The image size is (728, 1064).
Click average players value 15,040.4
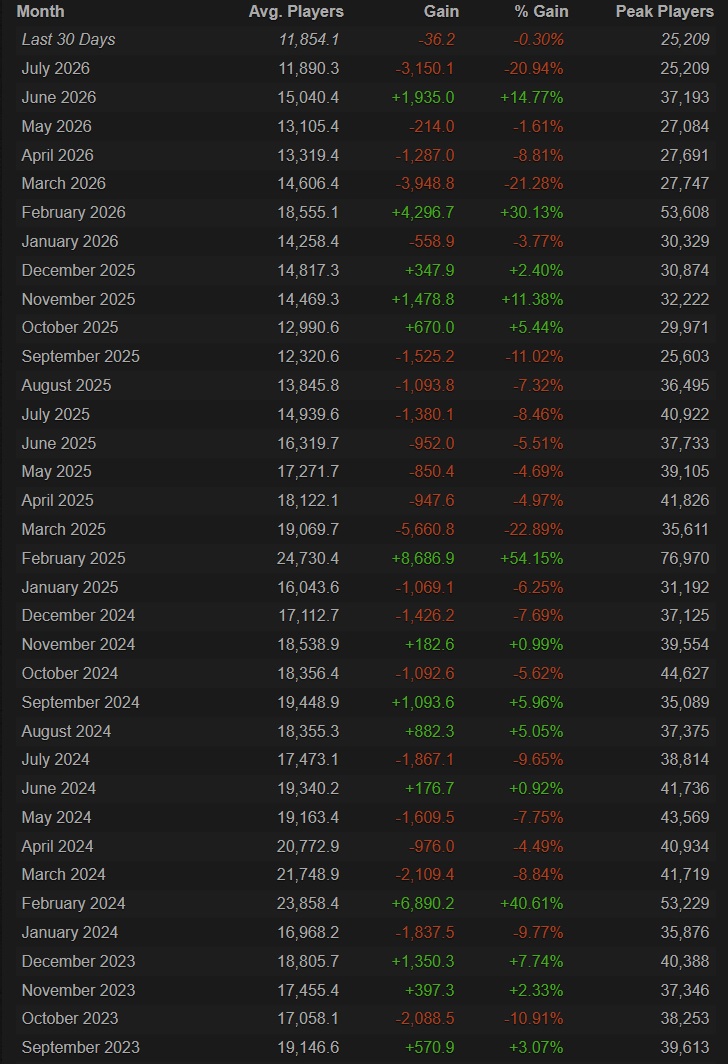(307, 98)
